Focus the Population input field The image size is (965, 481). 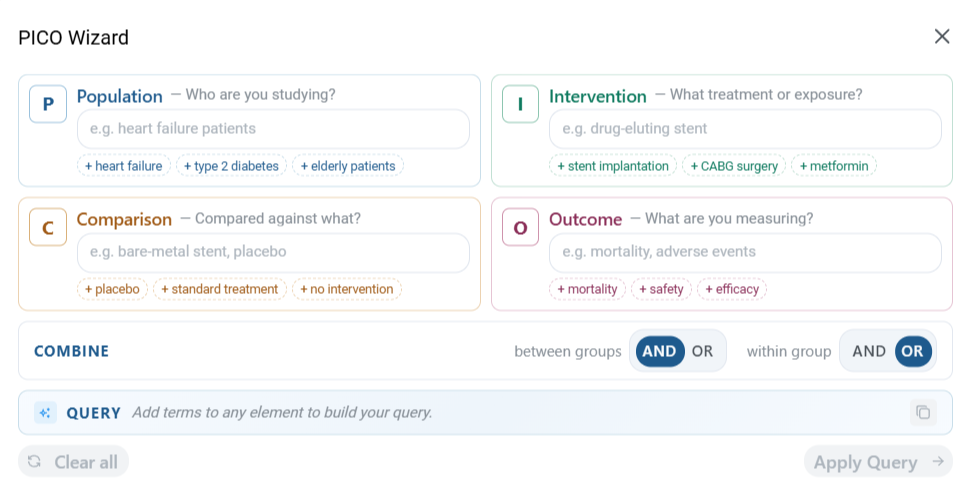(273, 129)
